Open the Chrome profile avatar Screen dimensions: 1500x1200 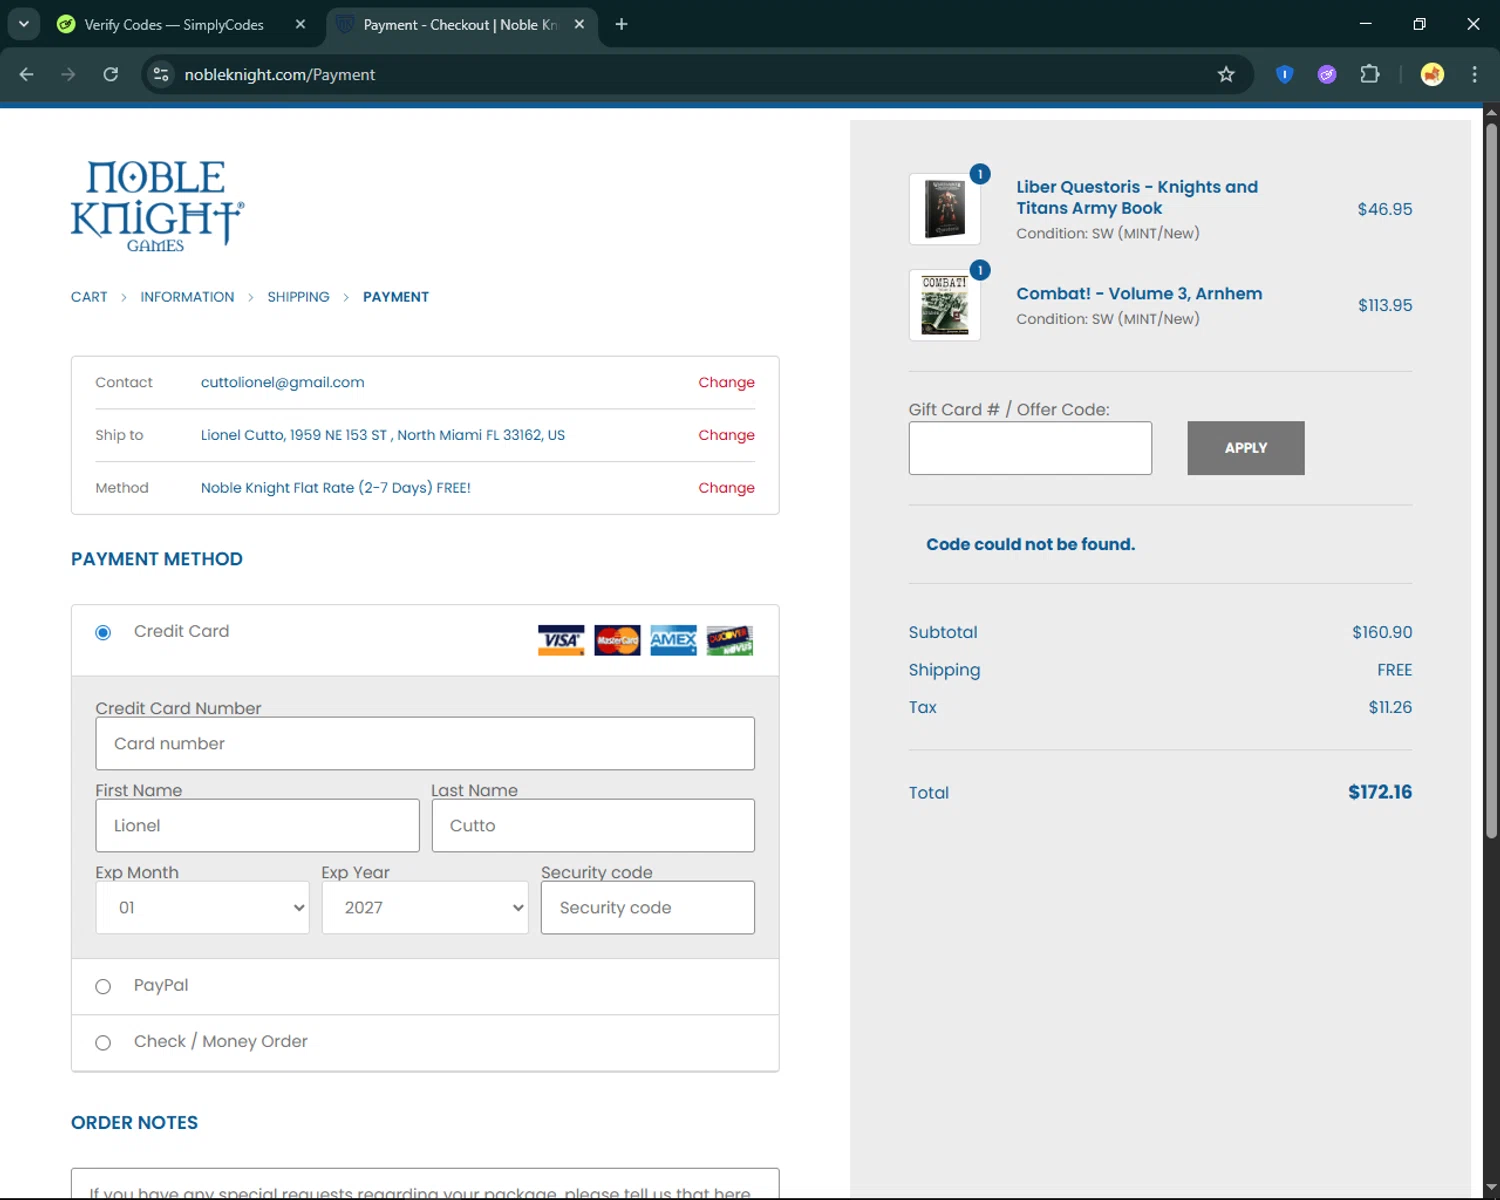[x=1432, y=74]
